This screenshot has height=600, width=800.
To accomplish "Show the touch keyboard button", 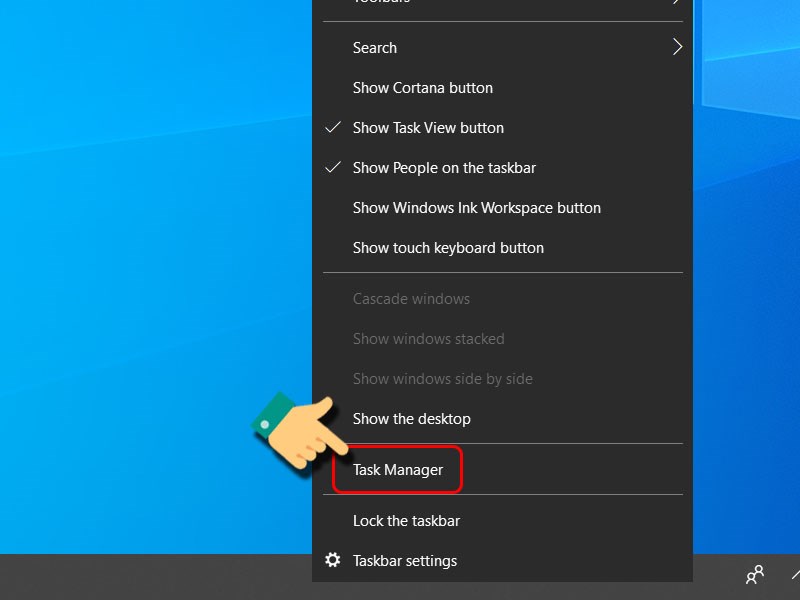I will pyautogui.click(x=447, y=248).
